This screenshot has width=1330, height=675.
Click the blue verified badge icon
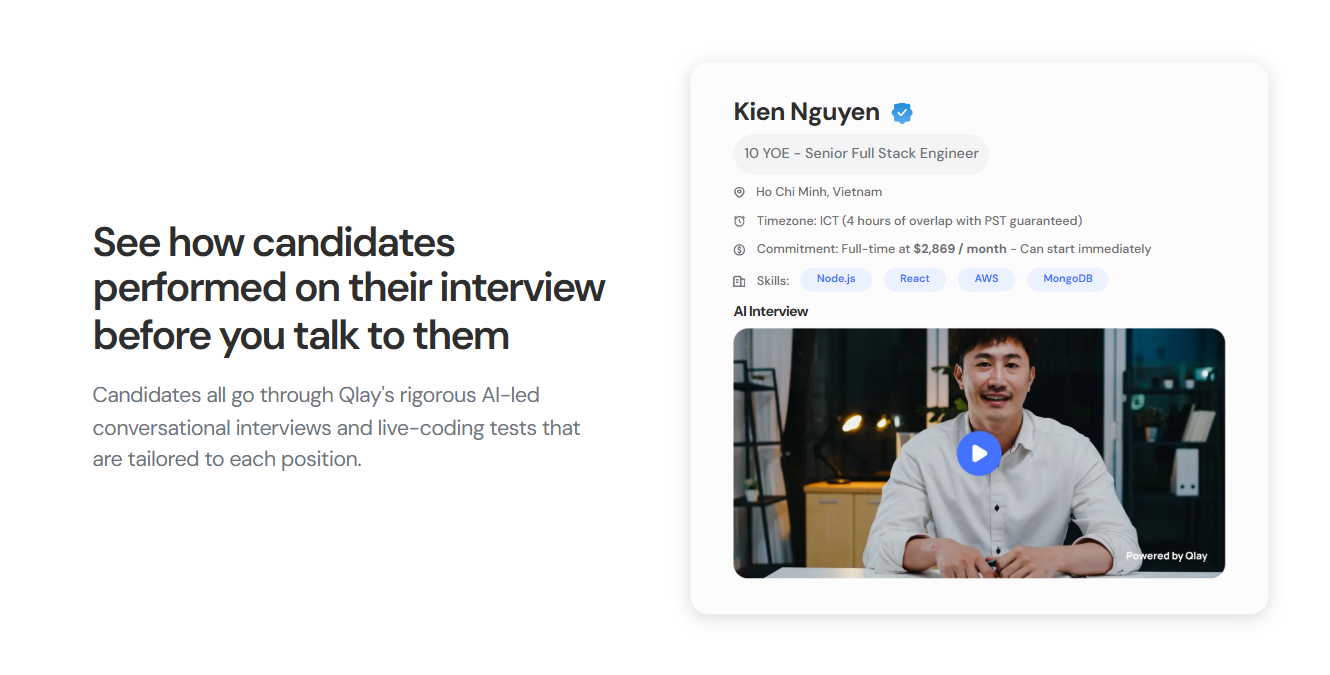[x=902, y=113]
